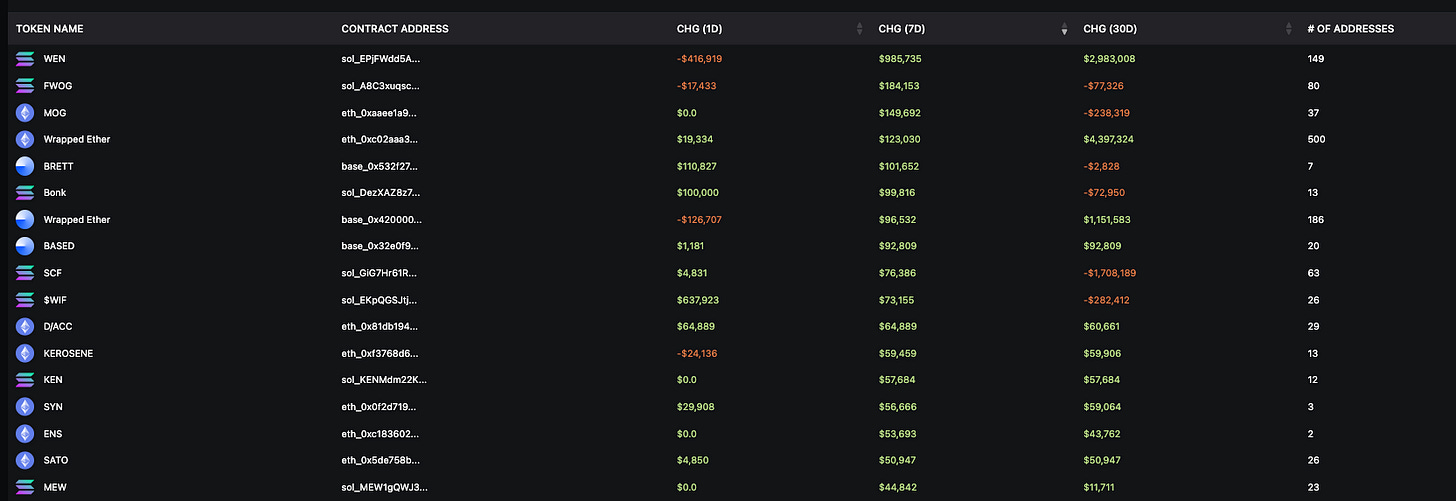This screenshot has width=1456, height=501.
Task: Select the KEN token name
Action: [x=54, y=380]
